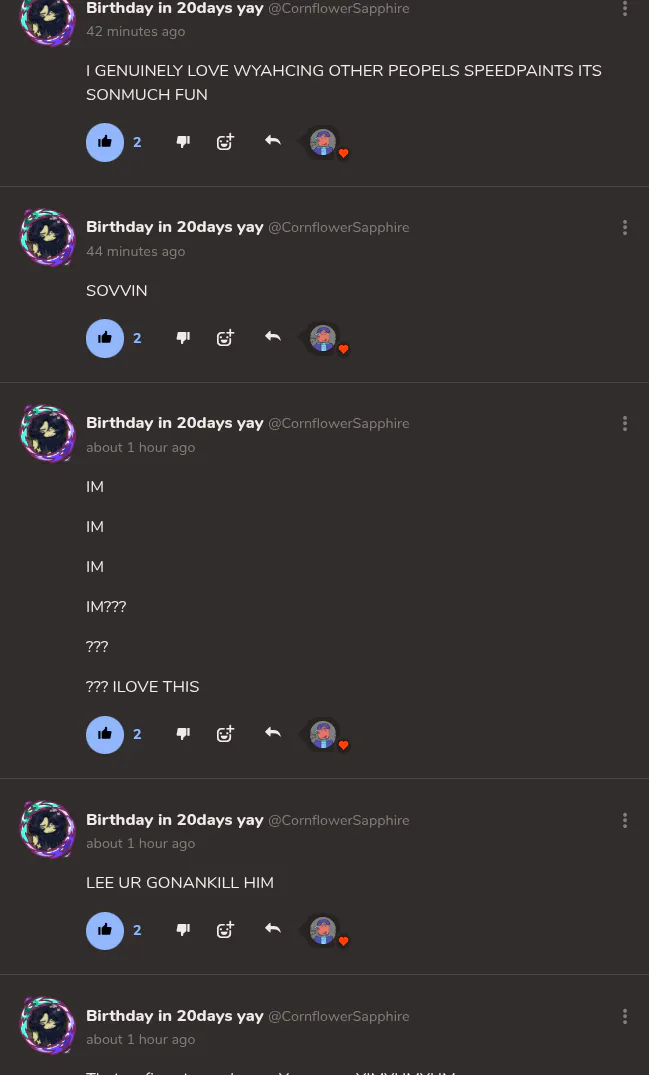Screen dimensions: 649x1075
Task: Open more options for SOVVIN comment
Action: click(625, 228)
